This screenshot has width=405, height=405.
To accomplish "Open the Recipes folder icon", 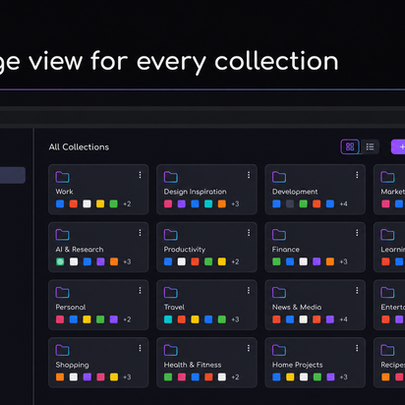I will pyautogui.click(x=387, y=350).
